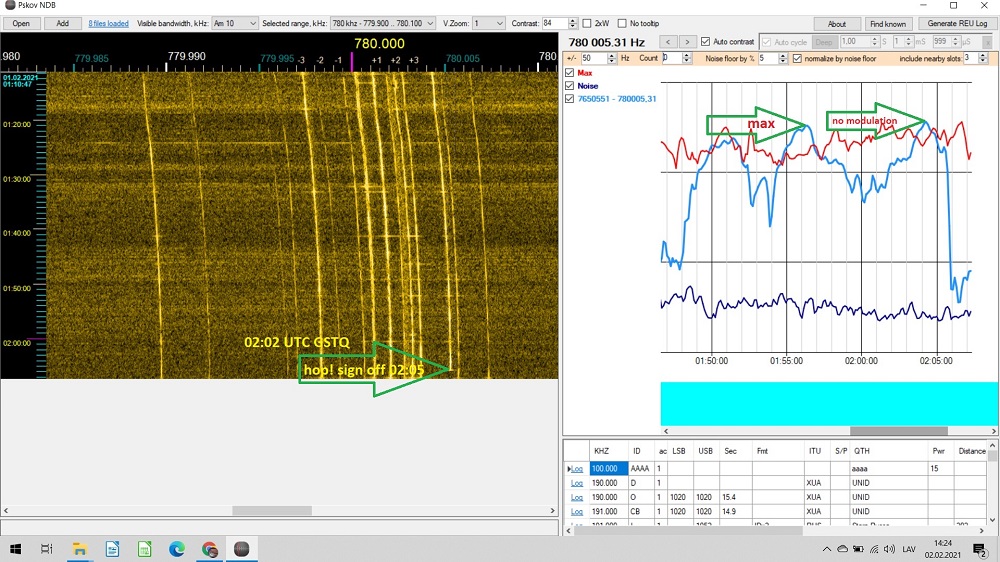This screenshot has width=1000, height=562.
Task: Toggle the No tooltip checkbox
Action: [x=622, y=23]
